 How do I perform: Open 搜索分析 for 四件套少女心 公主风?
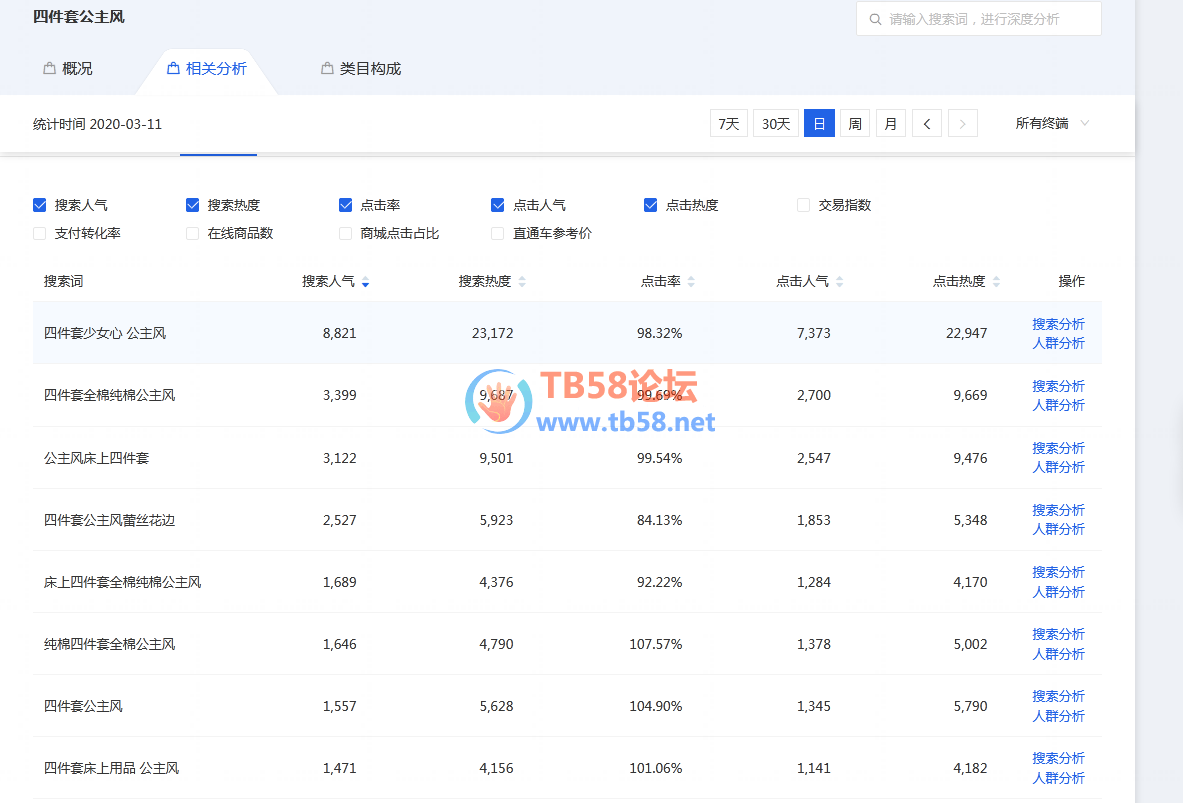click(1059, 325)
